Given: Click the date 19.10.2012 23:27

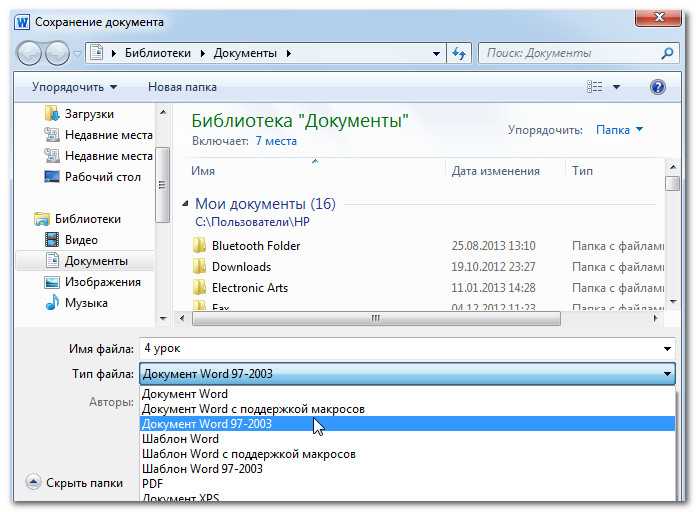Looking at the screenshot, I should (x=493, y=267).
